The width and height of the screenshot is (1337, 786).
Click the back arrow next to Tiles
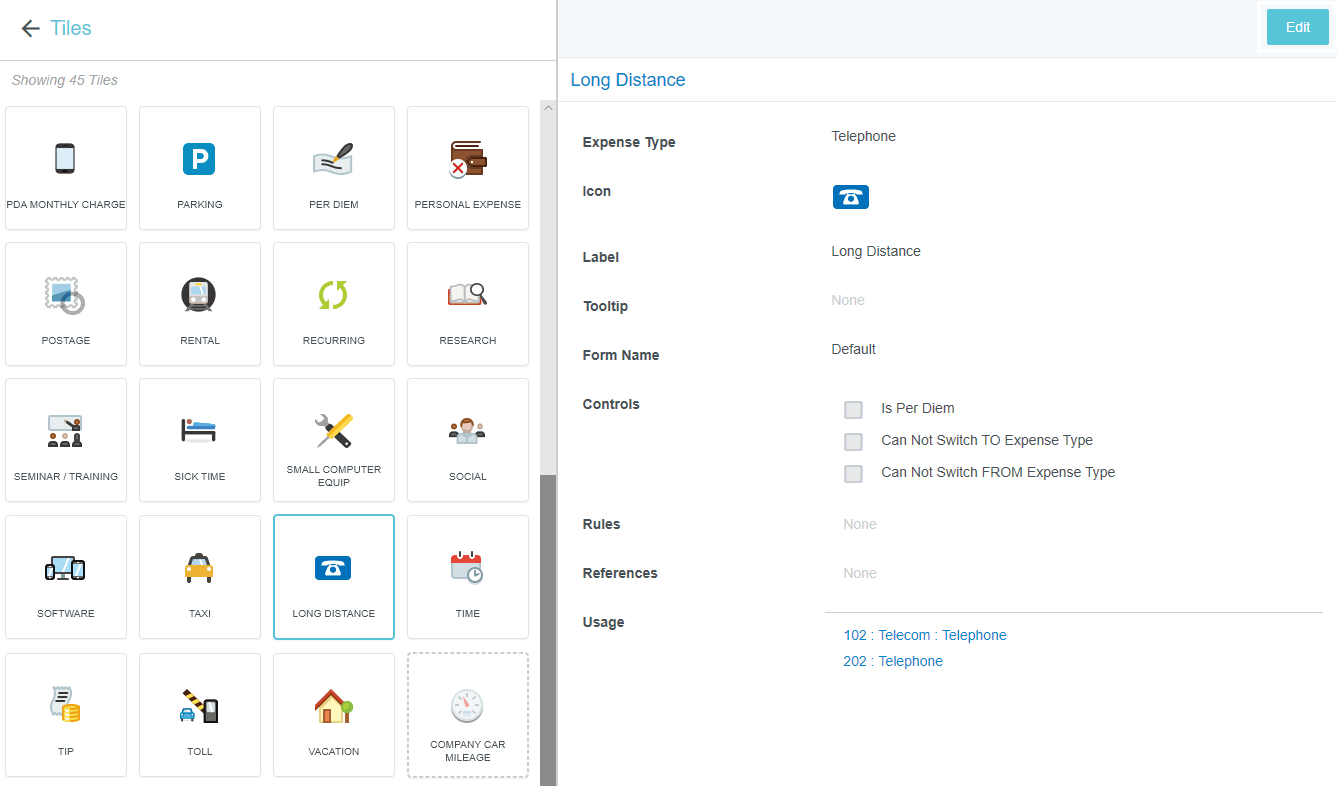click(30, 28)
